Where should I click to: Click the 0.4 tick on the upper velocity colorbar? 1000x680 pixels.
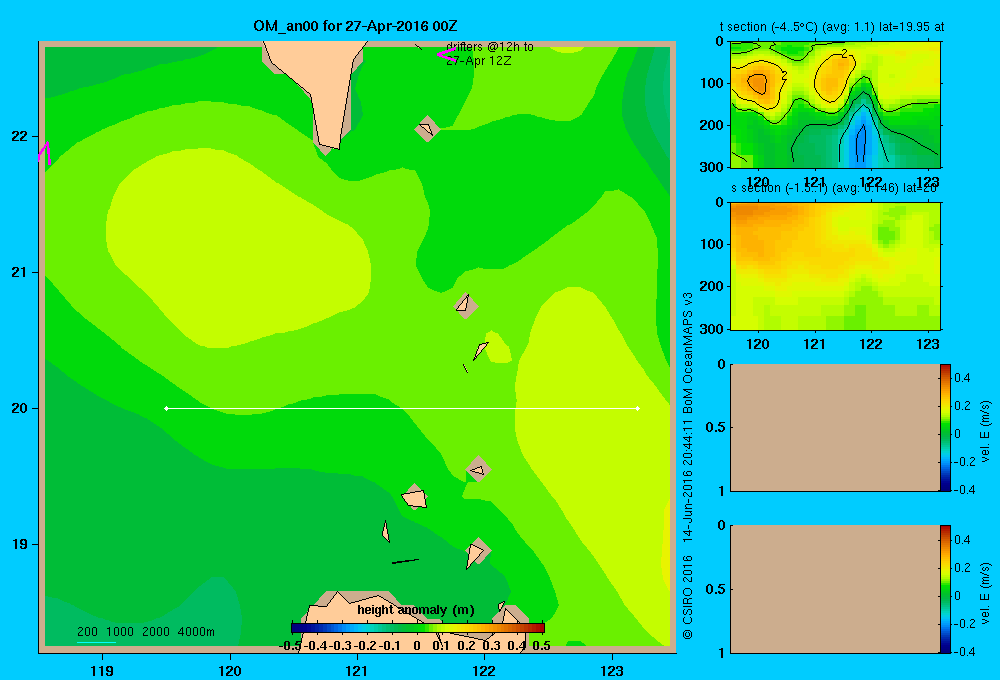(x=962, y=378)
